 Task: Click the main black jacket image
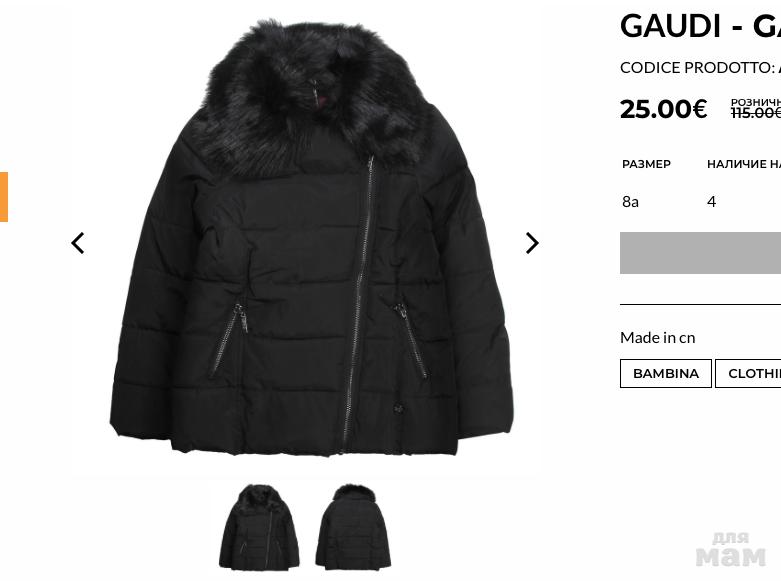click(x=311, y=239)
